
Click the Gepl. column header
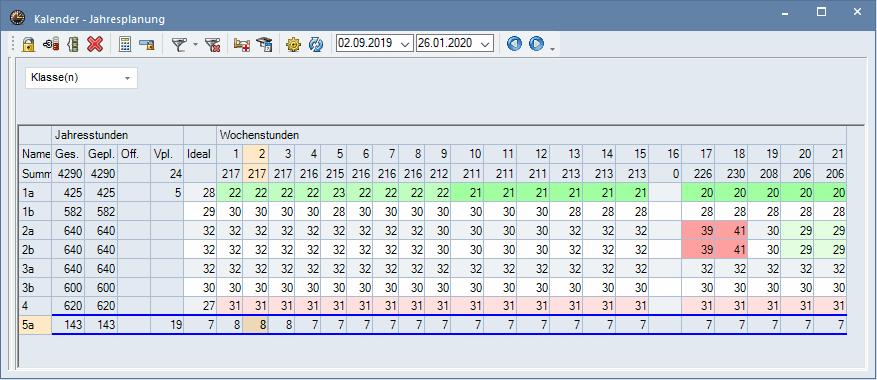(x=101, y=153)
